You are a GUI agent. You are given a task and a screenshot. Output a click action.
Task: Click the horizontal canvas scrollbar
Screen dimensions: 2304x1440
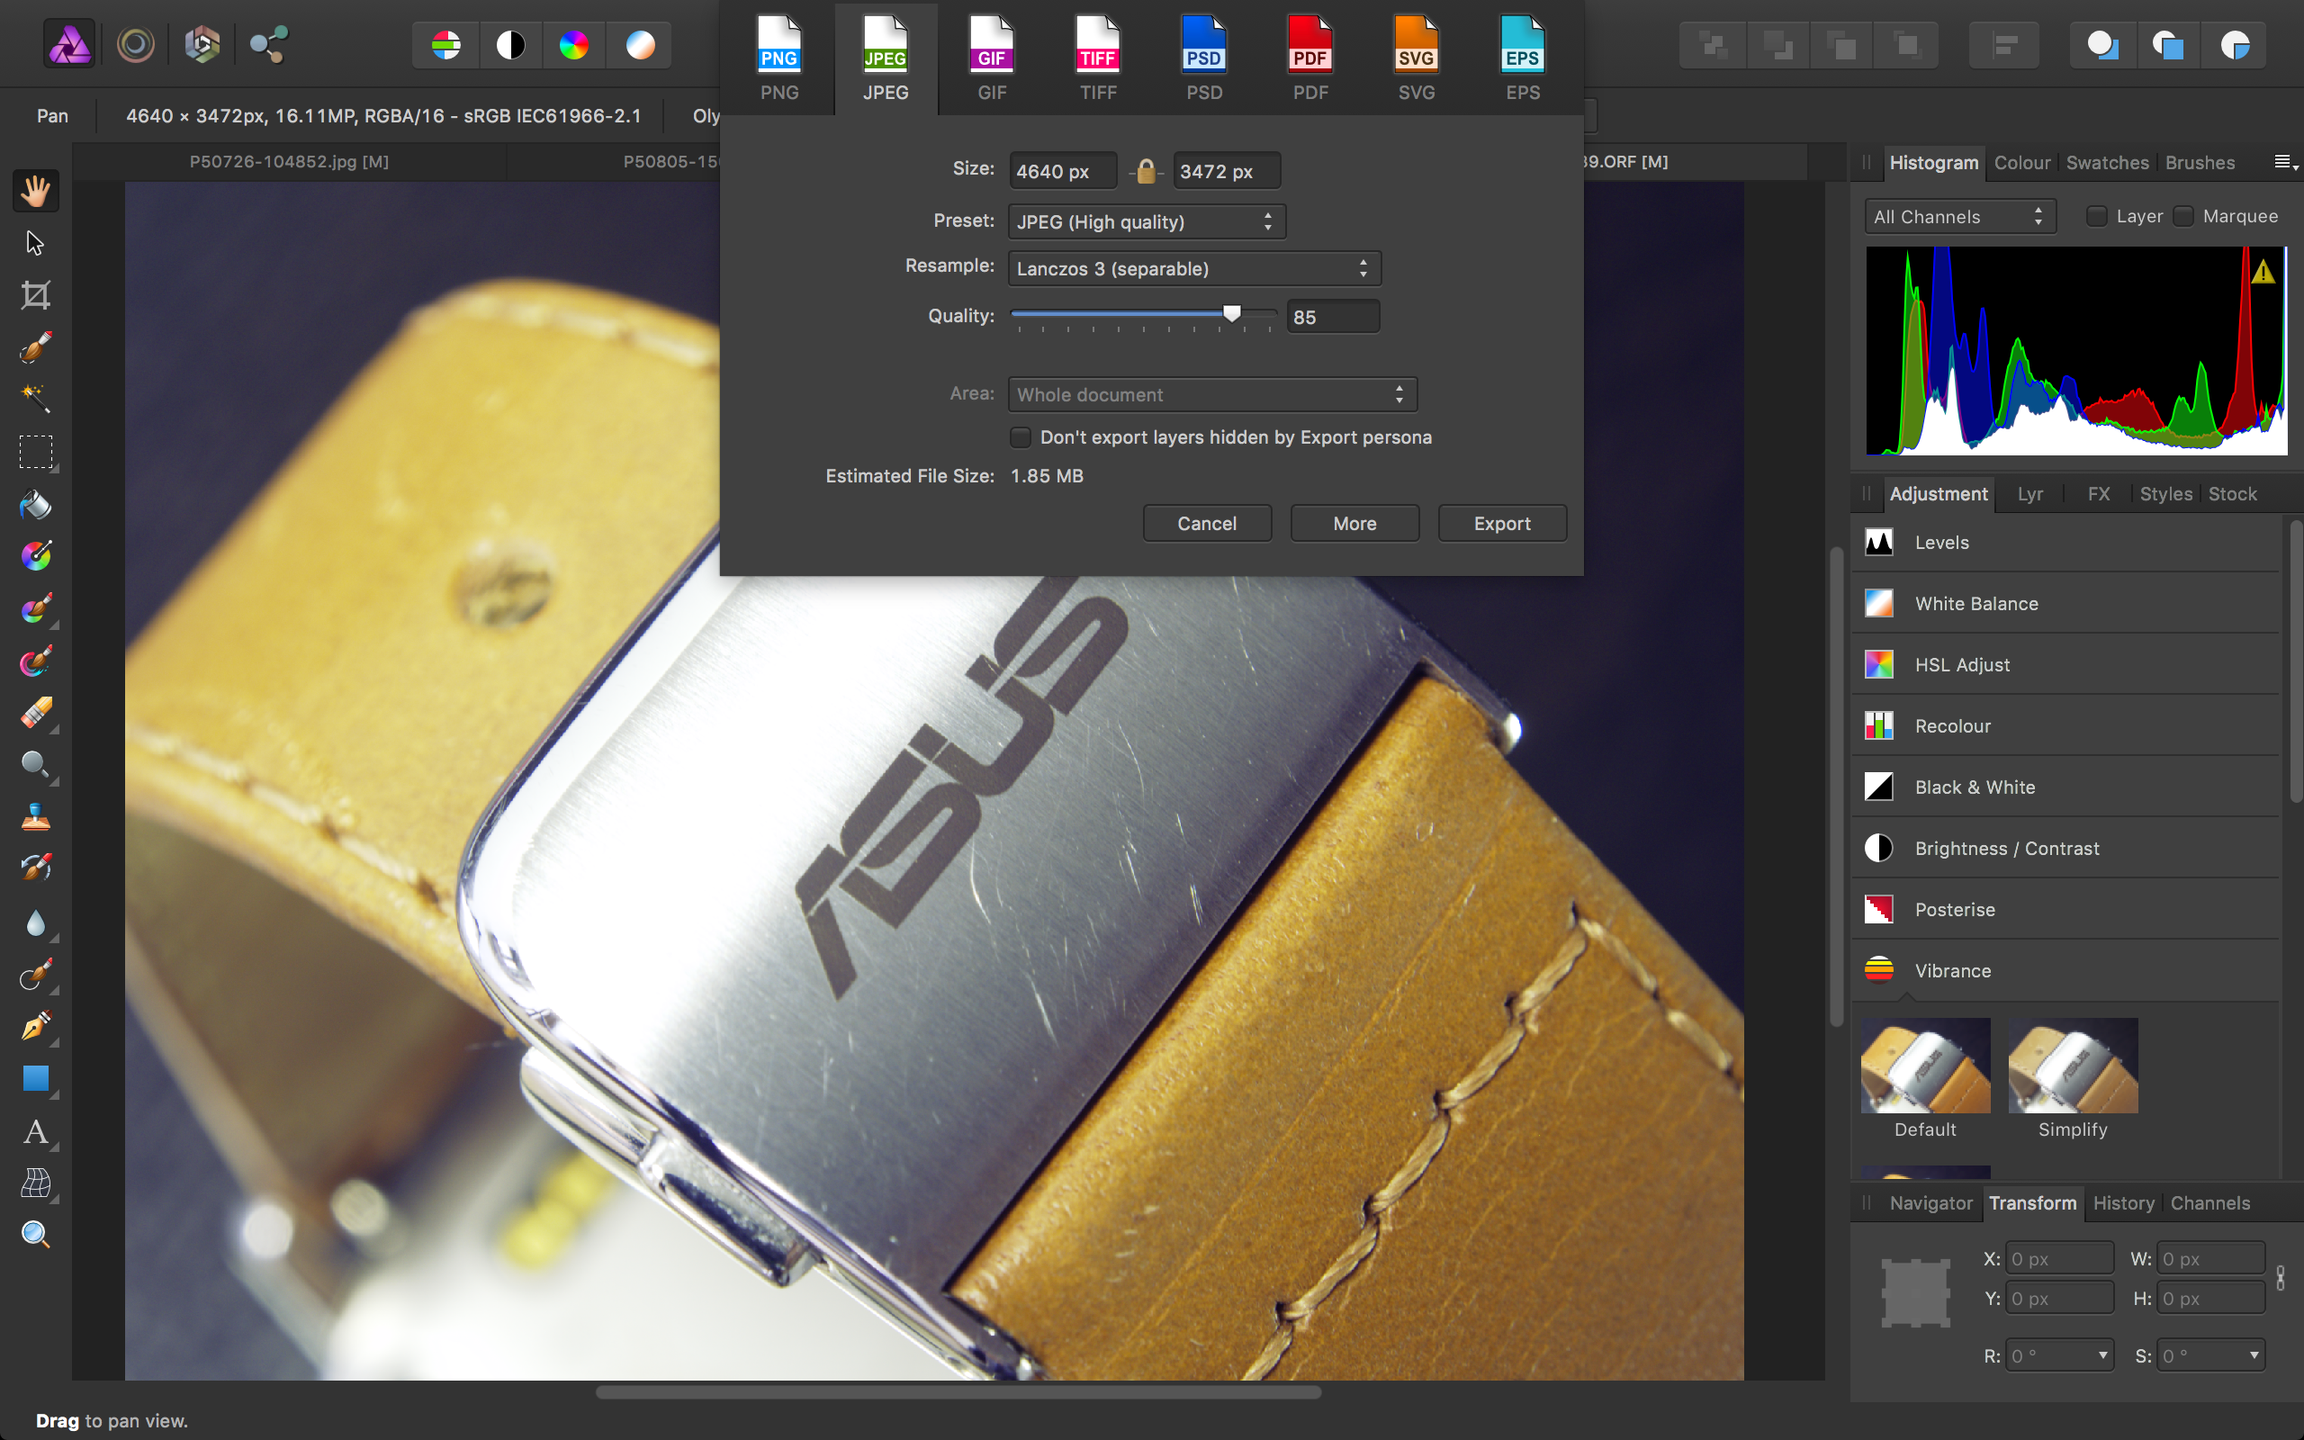click(958, 1391)
